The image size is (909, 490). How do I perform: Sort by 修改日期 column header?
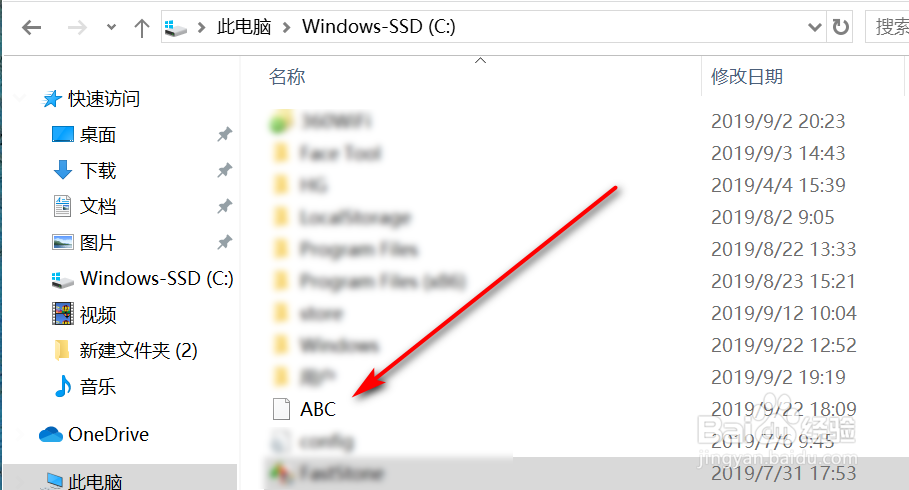point(747,77)
